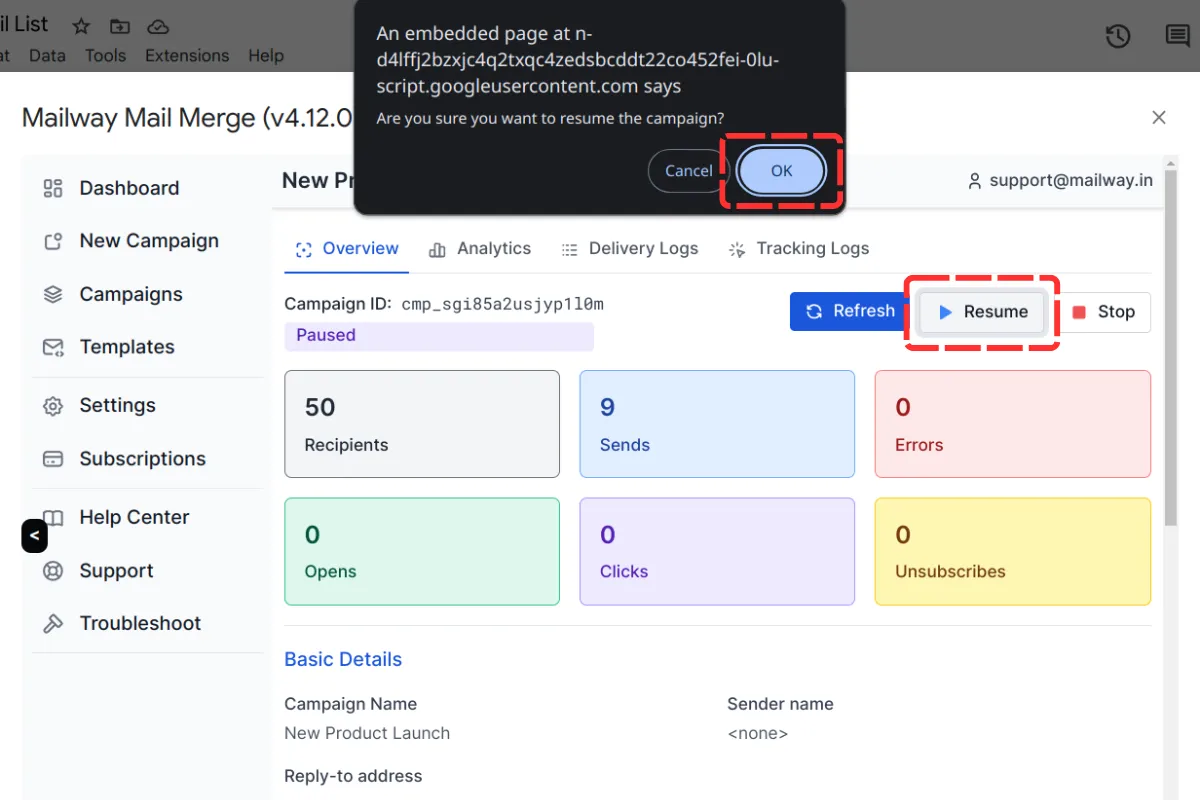Select the Troubleshoot wrench icon

tap(52, 623)
